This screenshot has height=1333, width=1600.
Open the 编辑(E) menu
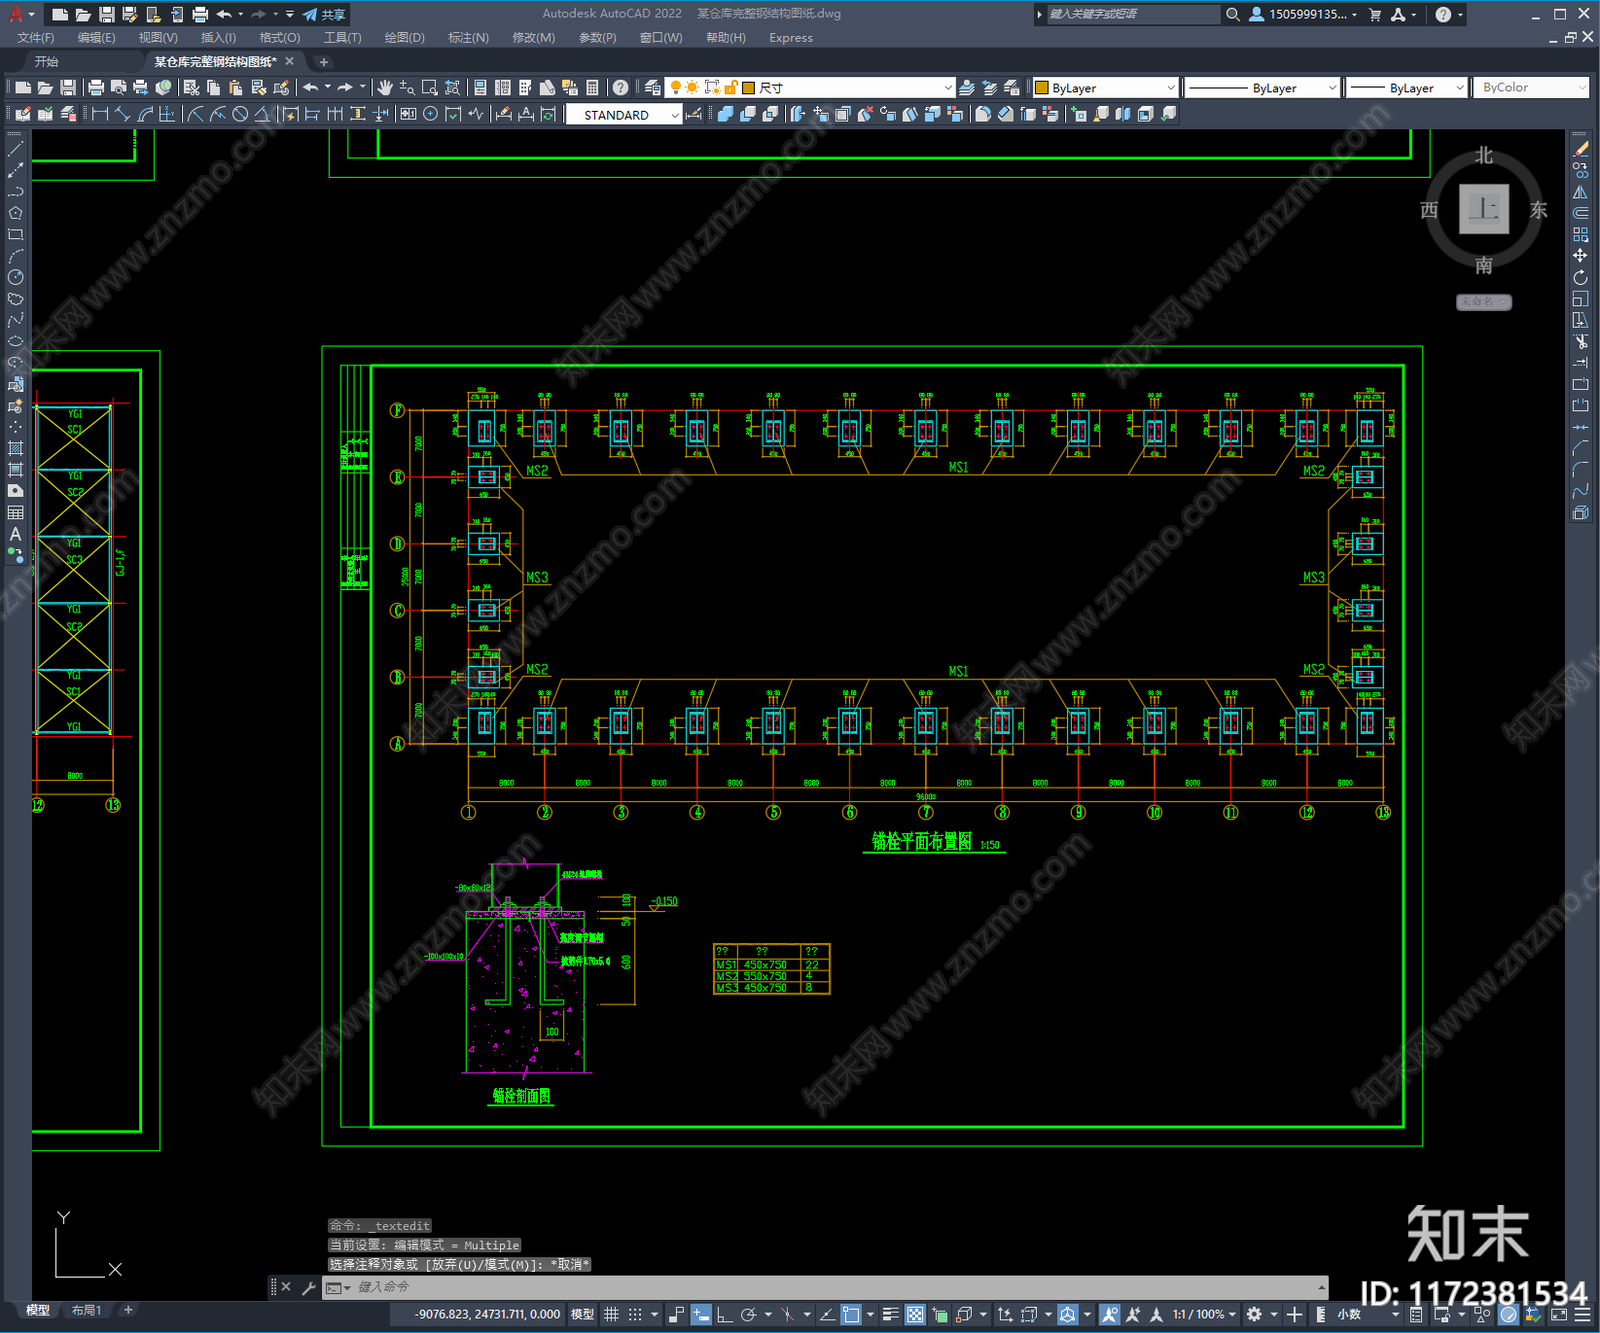(x=96, y=38)
